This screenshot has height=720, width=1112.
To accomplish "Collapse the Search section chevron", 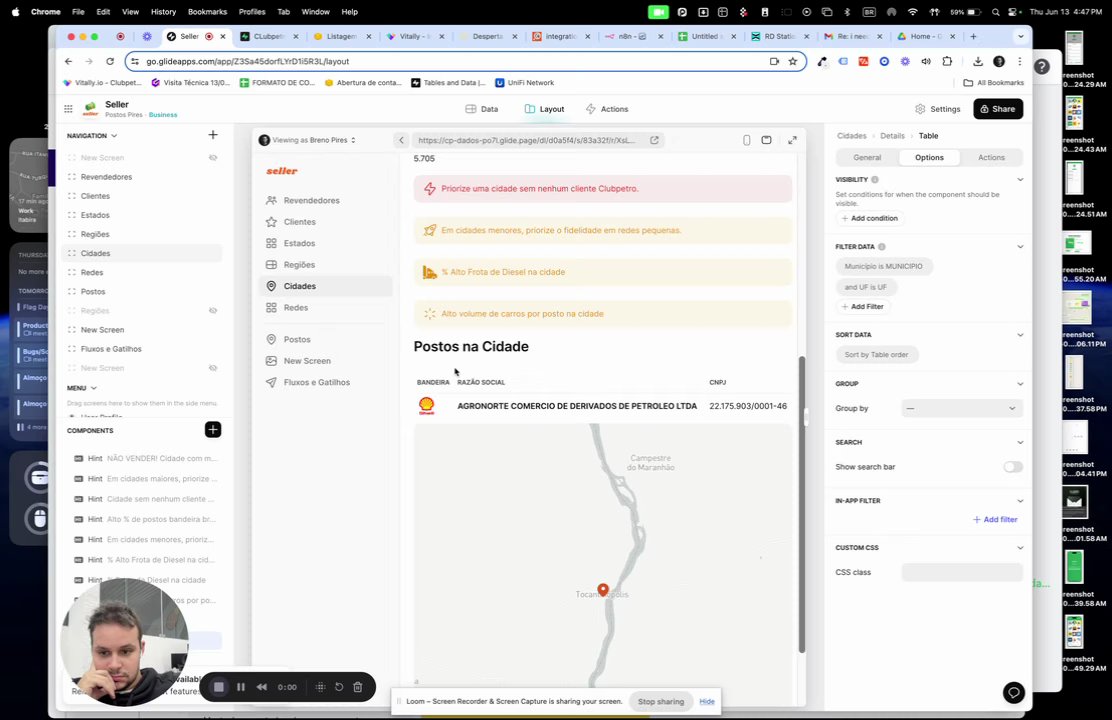I will click(1020, 443).
